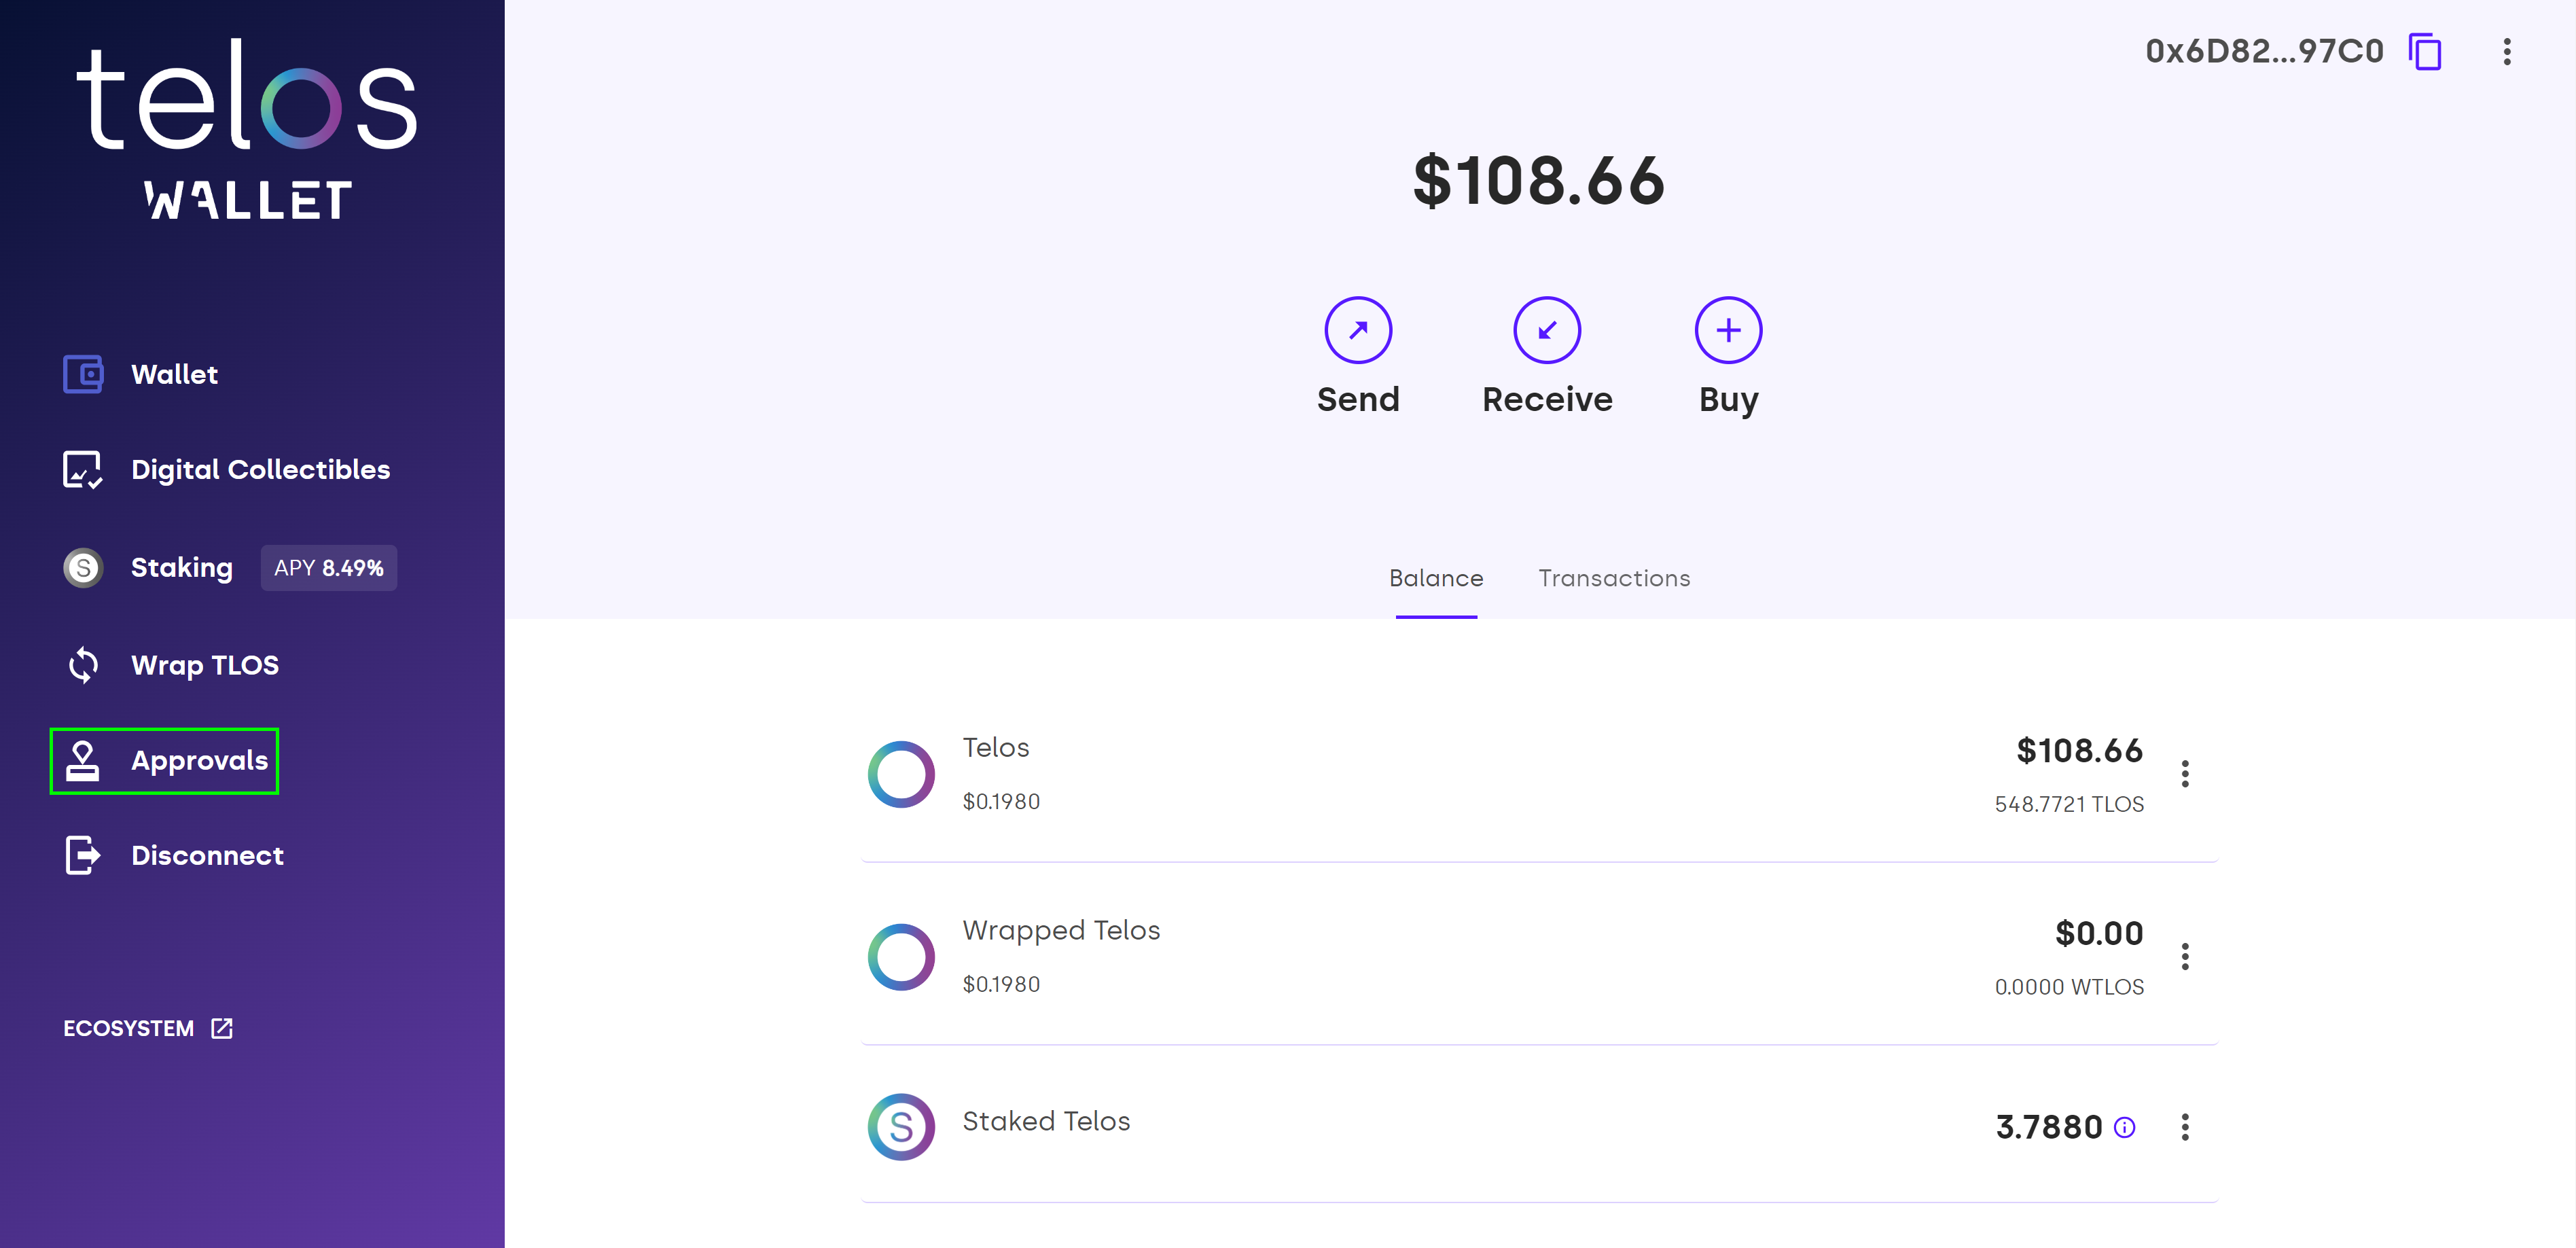Select the Balance tab

(1435, 578)
